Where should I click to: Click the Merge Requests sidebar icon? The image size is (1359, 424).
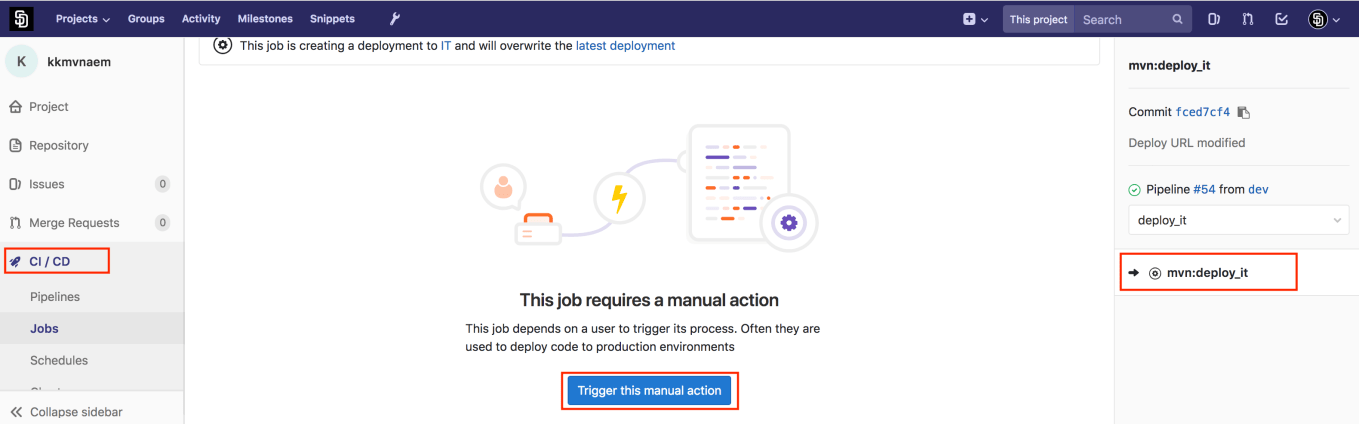15,223
